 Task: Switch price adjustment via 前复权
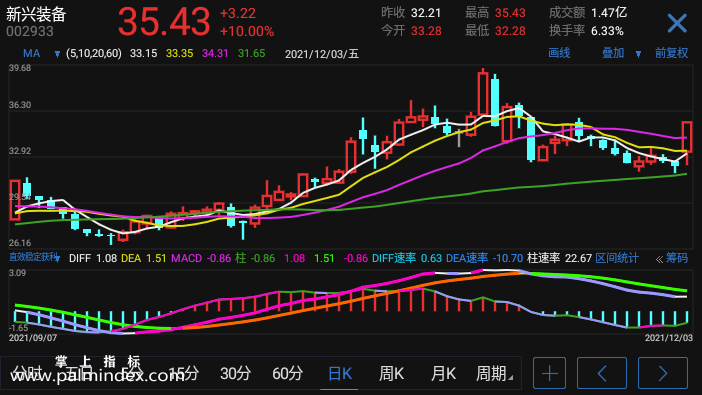click(671, 53)
